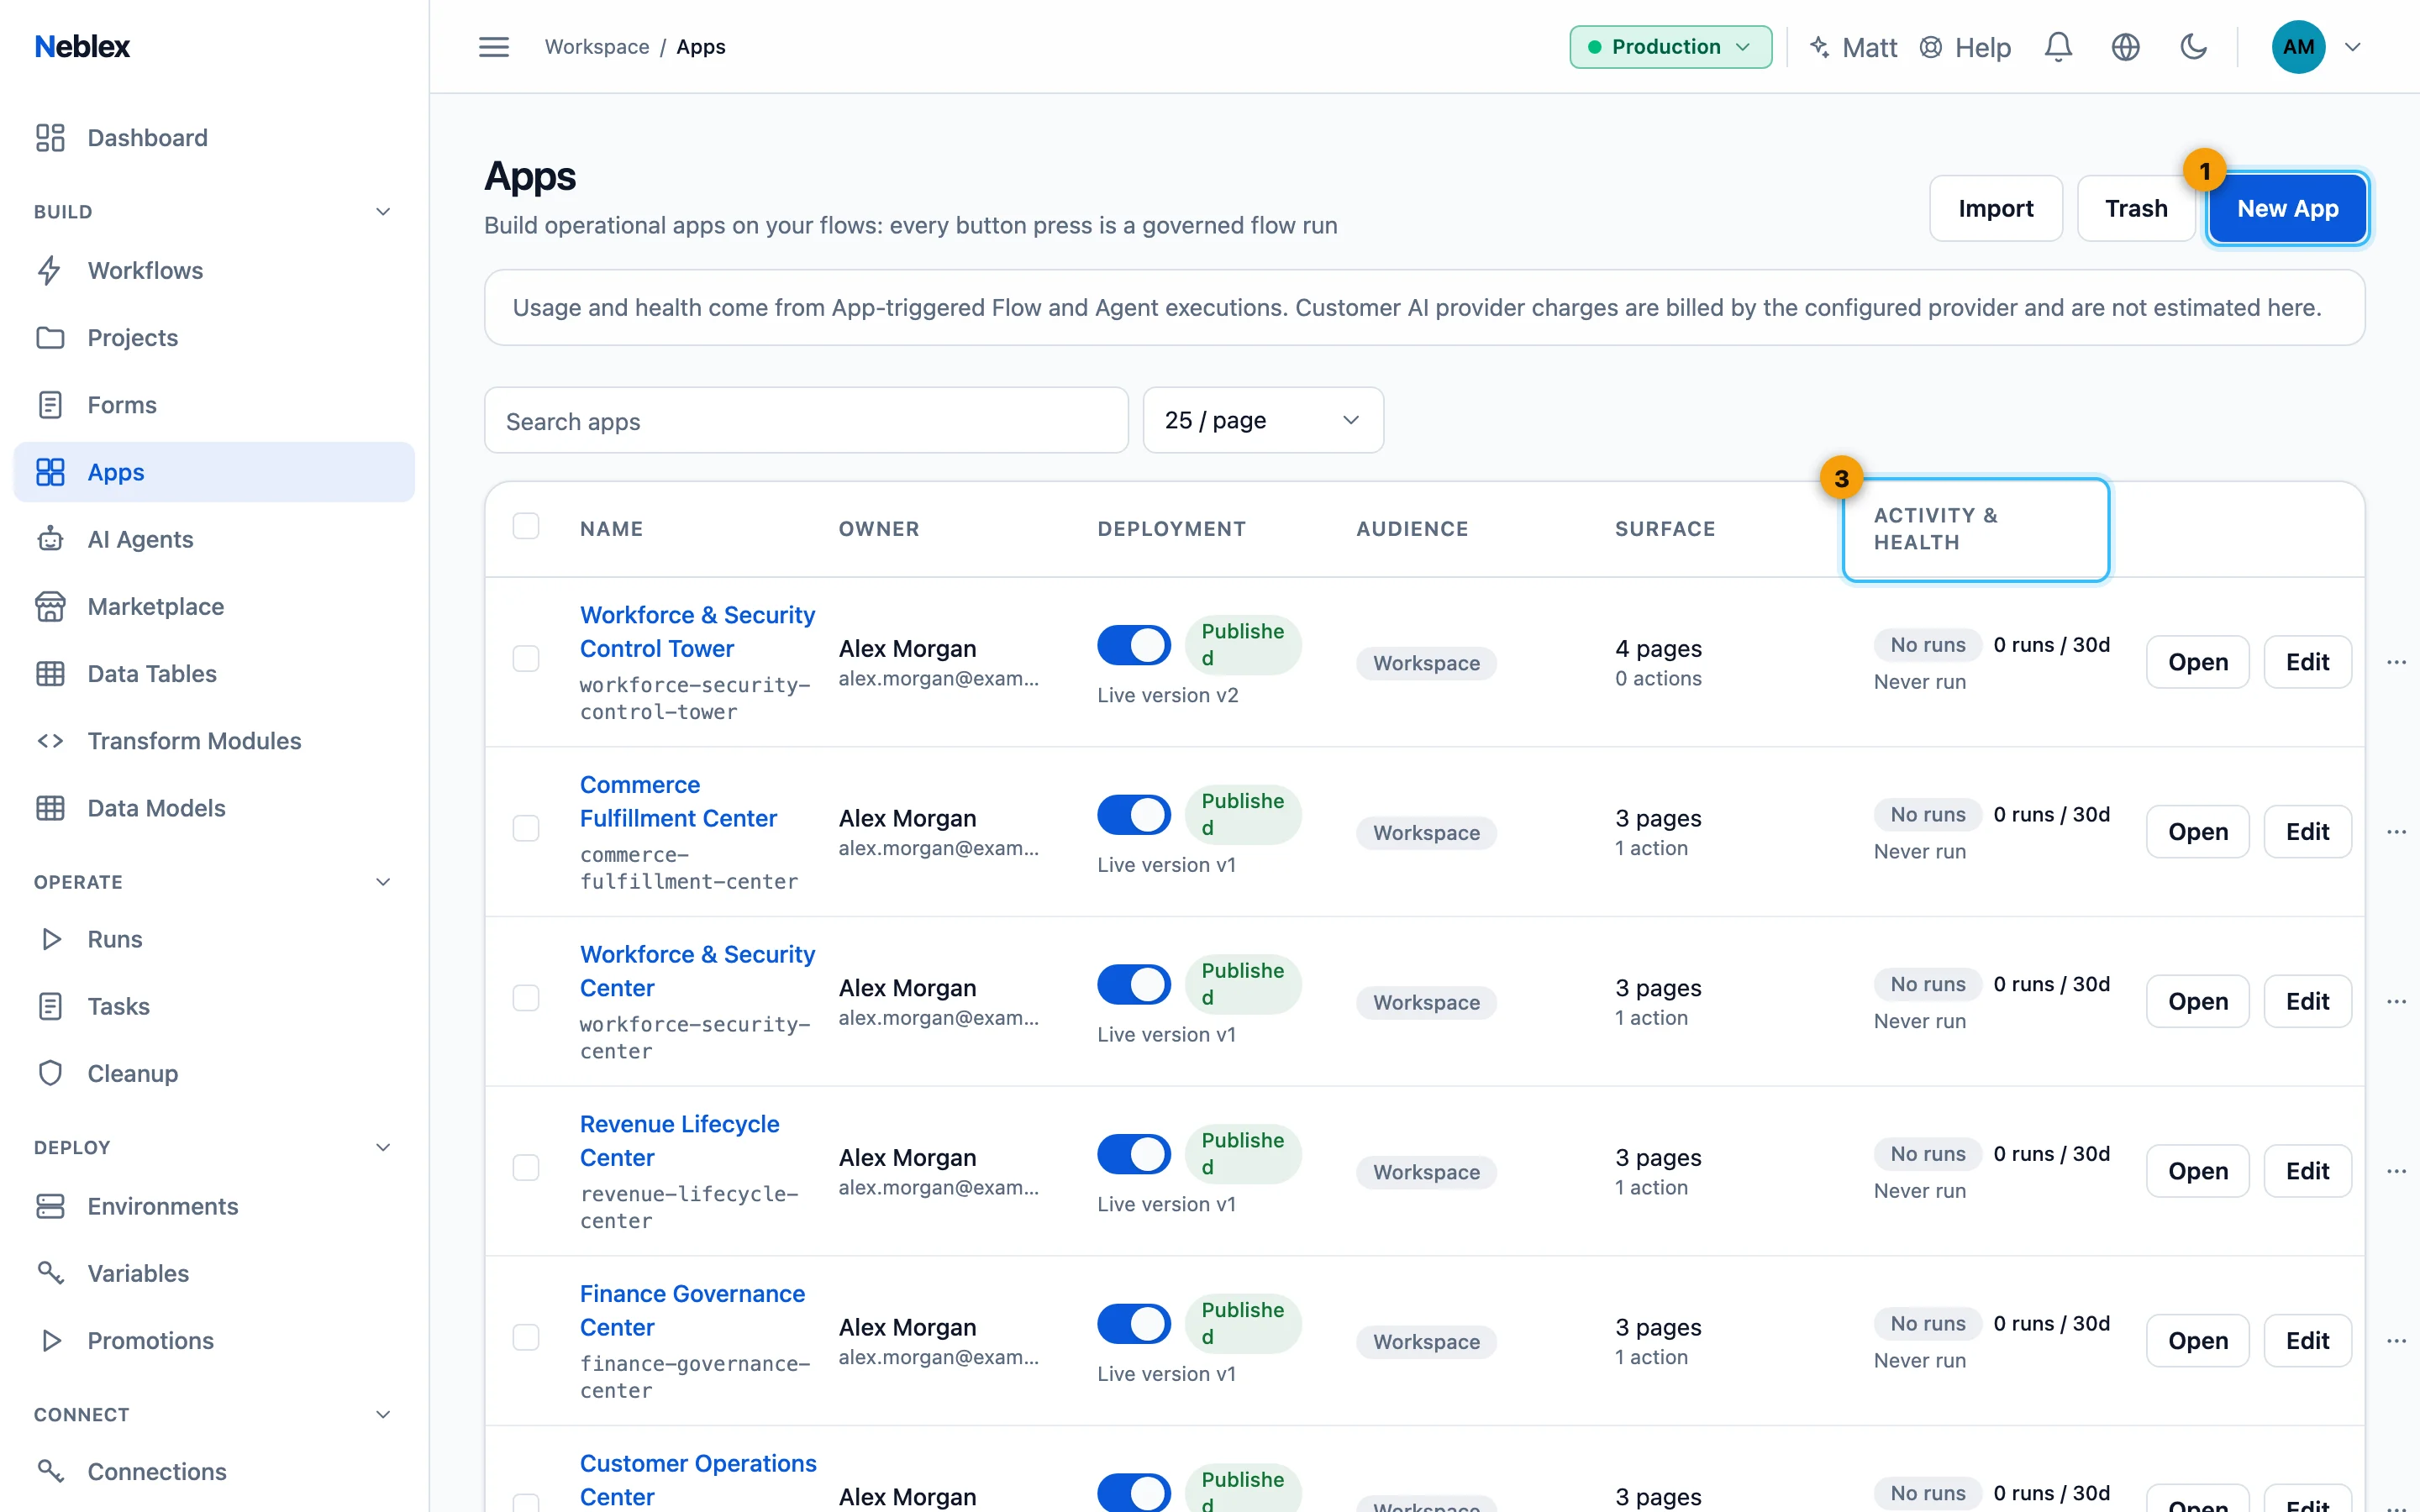Open the Finance Governance Center app link

692,1311
